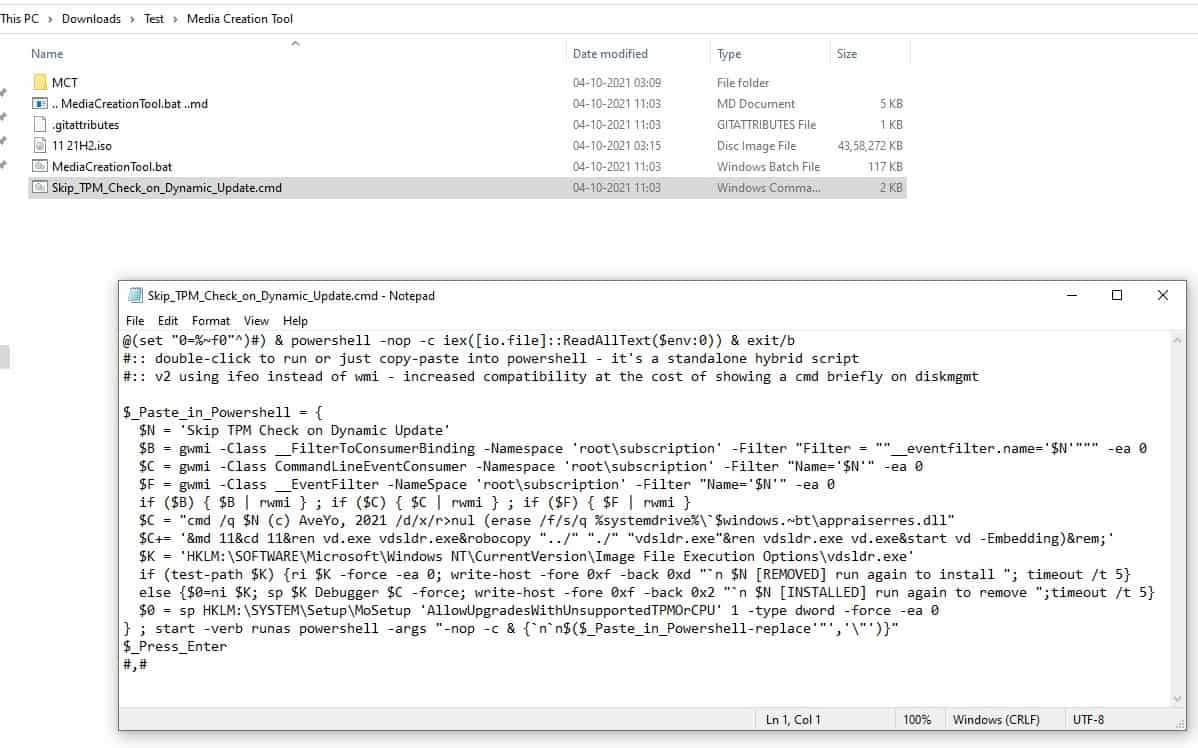Image resolution: width=1198 pixels, height=748 pixels.
Task: Click the '43,58,272 KB' size cell
Action: pos(870,145)
